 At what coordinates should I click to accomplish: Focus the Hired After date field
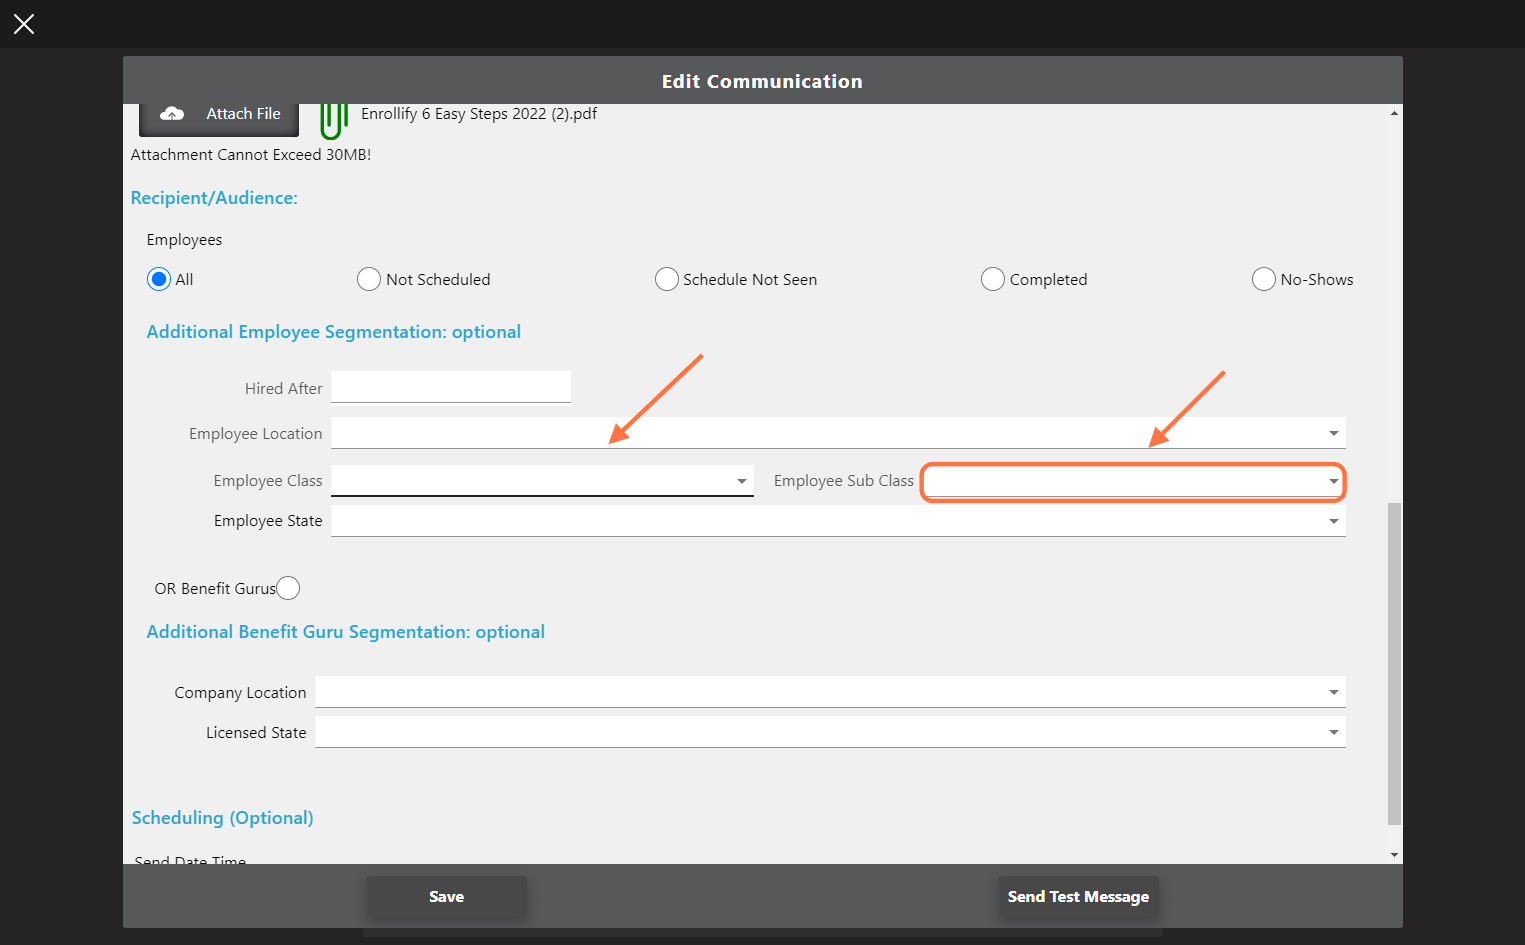(451, 387)
